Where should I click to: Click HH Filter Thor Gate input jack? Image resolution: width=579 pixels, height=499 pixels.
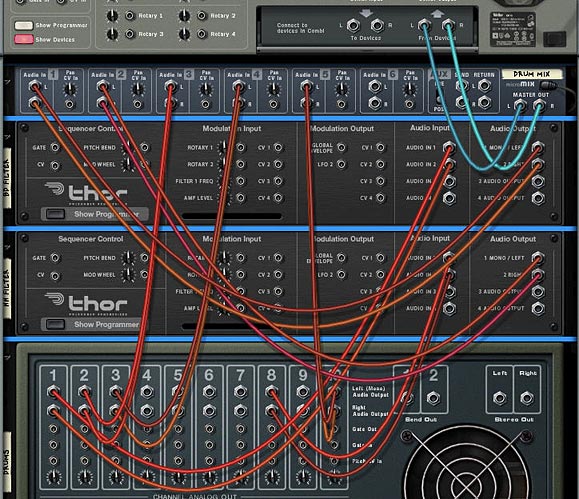tap(55, 258)
